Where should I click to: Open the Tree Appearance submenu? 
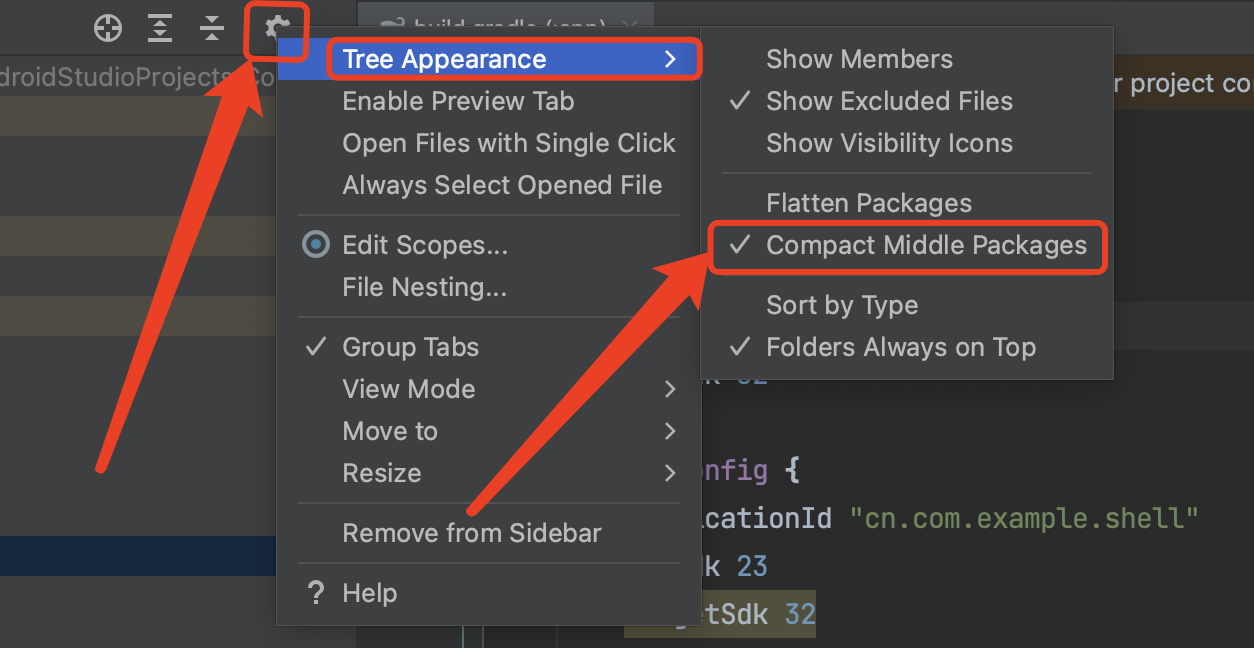[444, 59]
